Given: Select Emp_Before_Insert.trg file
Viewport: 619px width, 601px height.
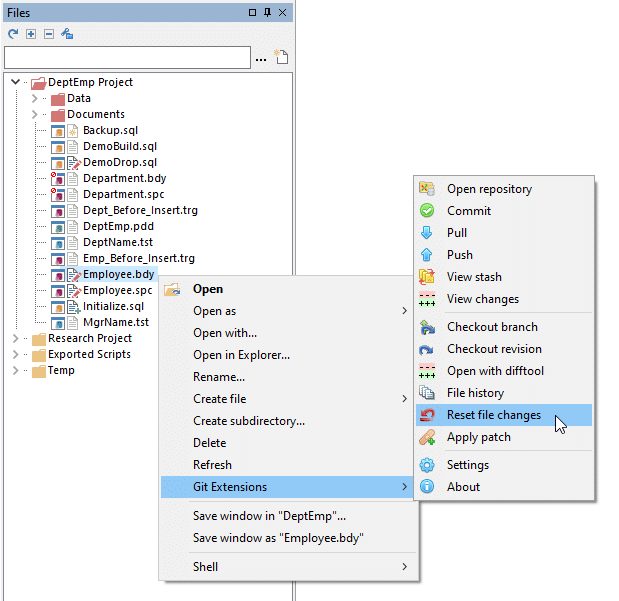Looking at the screenshot, I should (x=139, y=258).
